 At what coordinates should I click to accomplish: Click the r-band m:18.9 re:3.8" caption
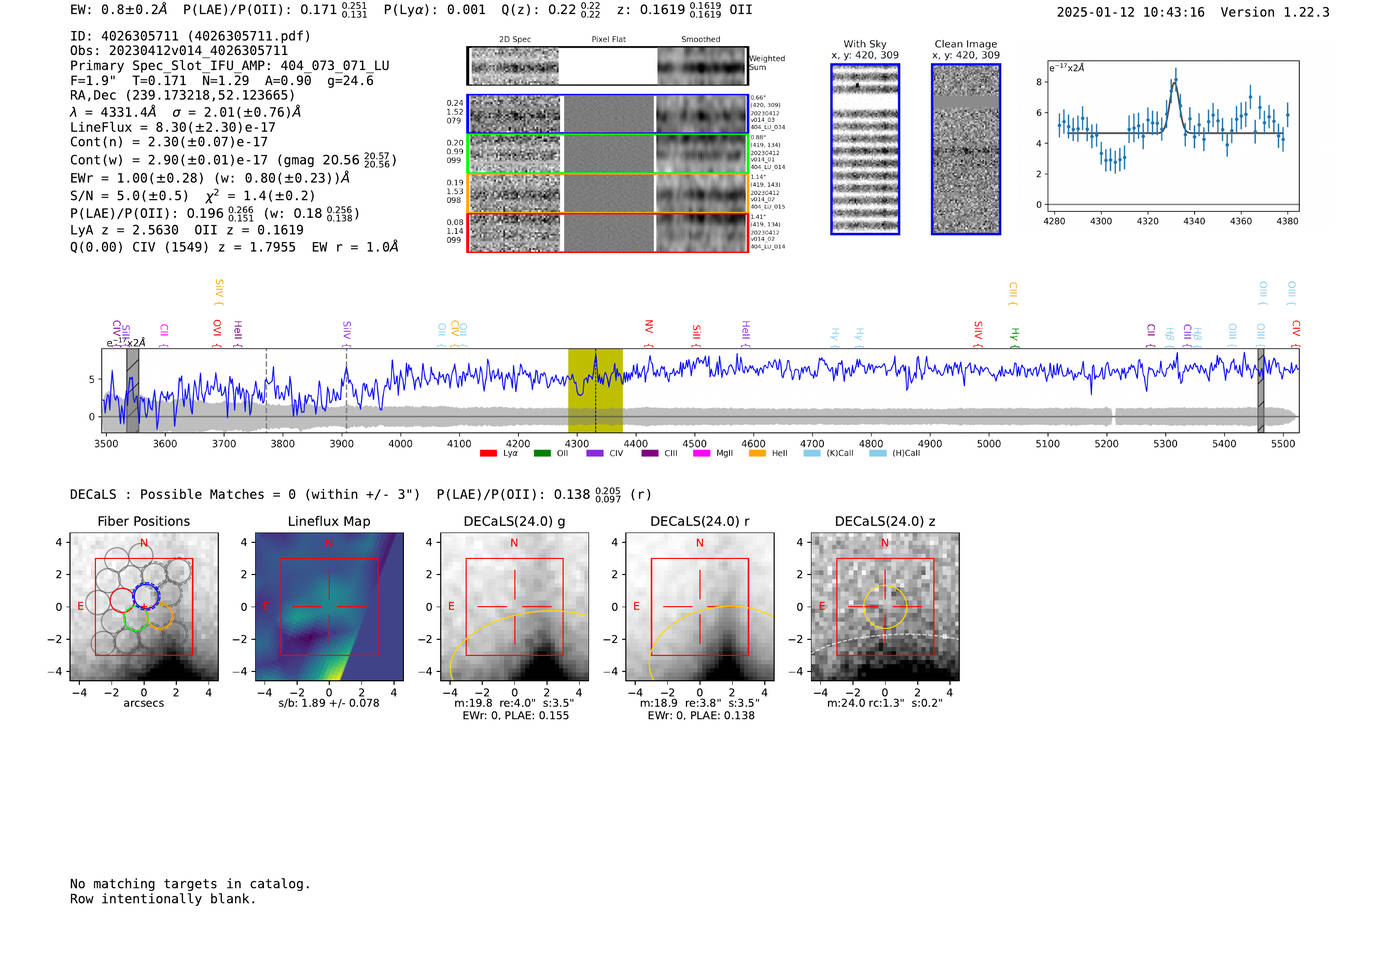point(699,703)
